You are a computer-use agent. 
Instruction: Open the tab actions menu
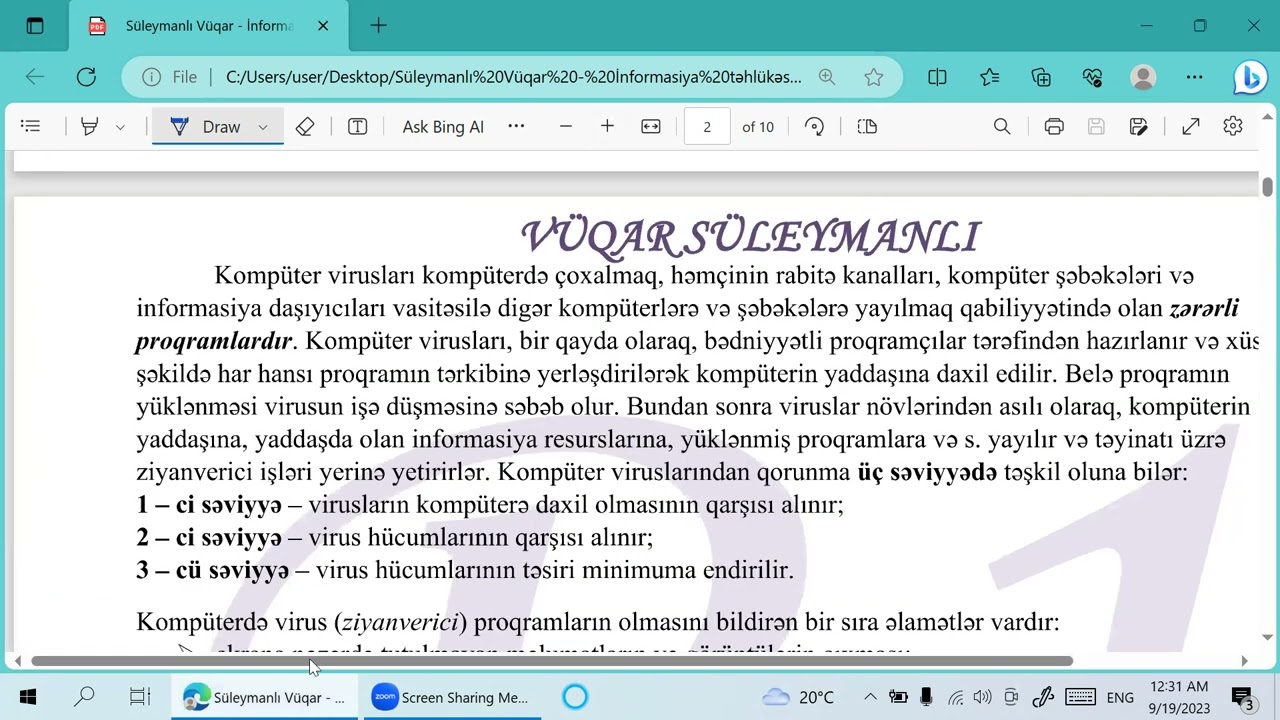35,26
